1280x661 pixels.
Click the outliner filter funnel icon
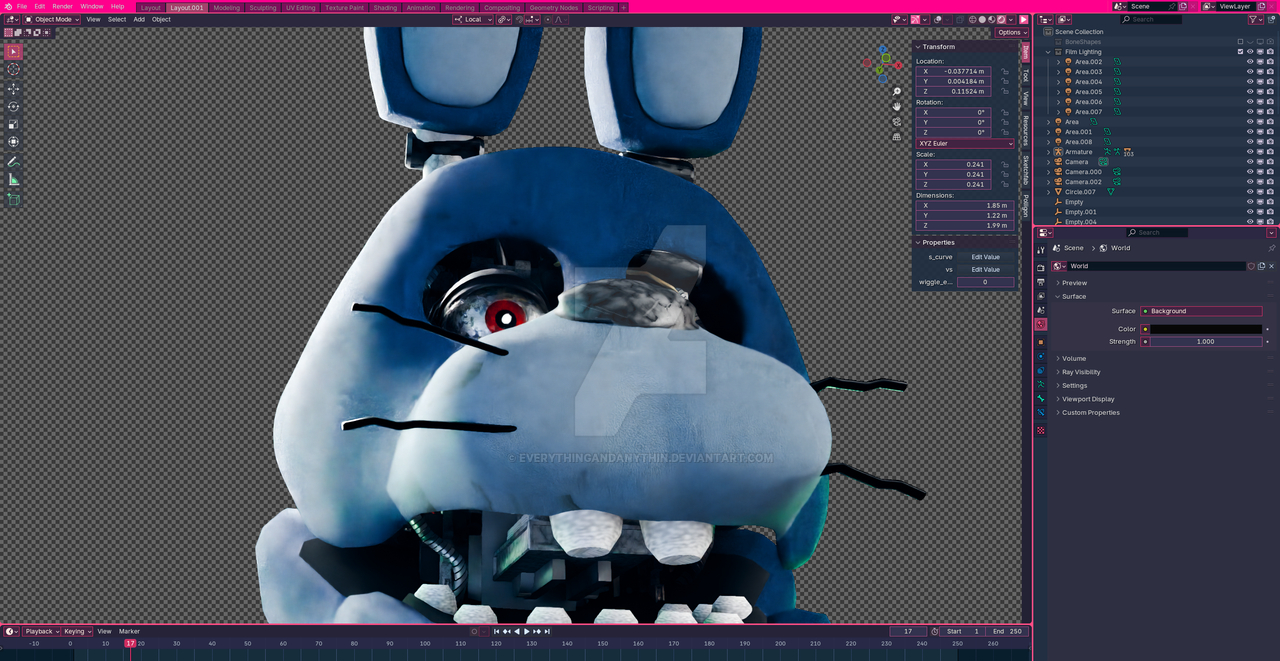pyautogui.click(x=1254, y=19)
